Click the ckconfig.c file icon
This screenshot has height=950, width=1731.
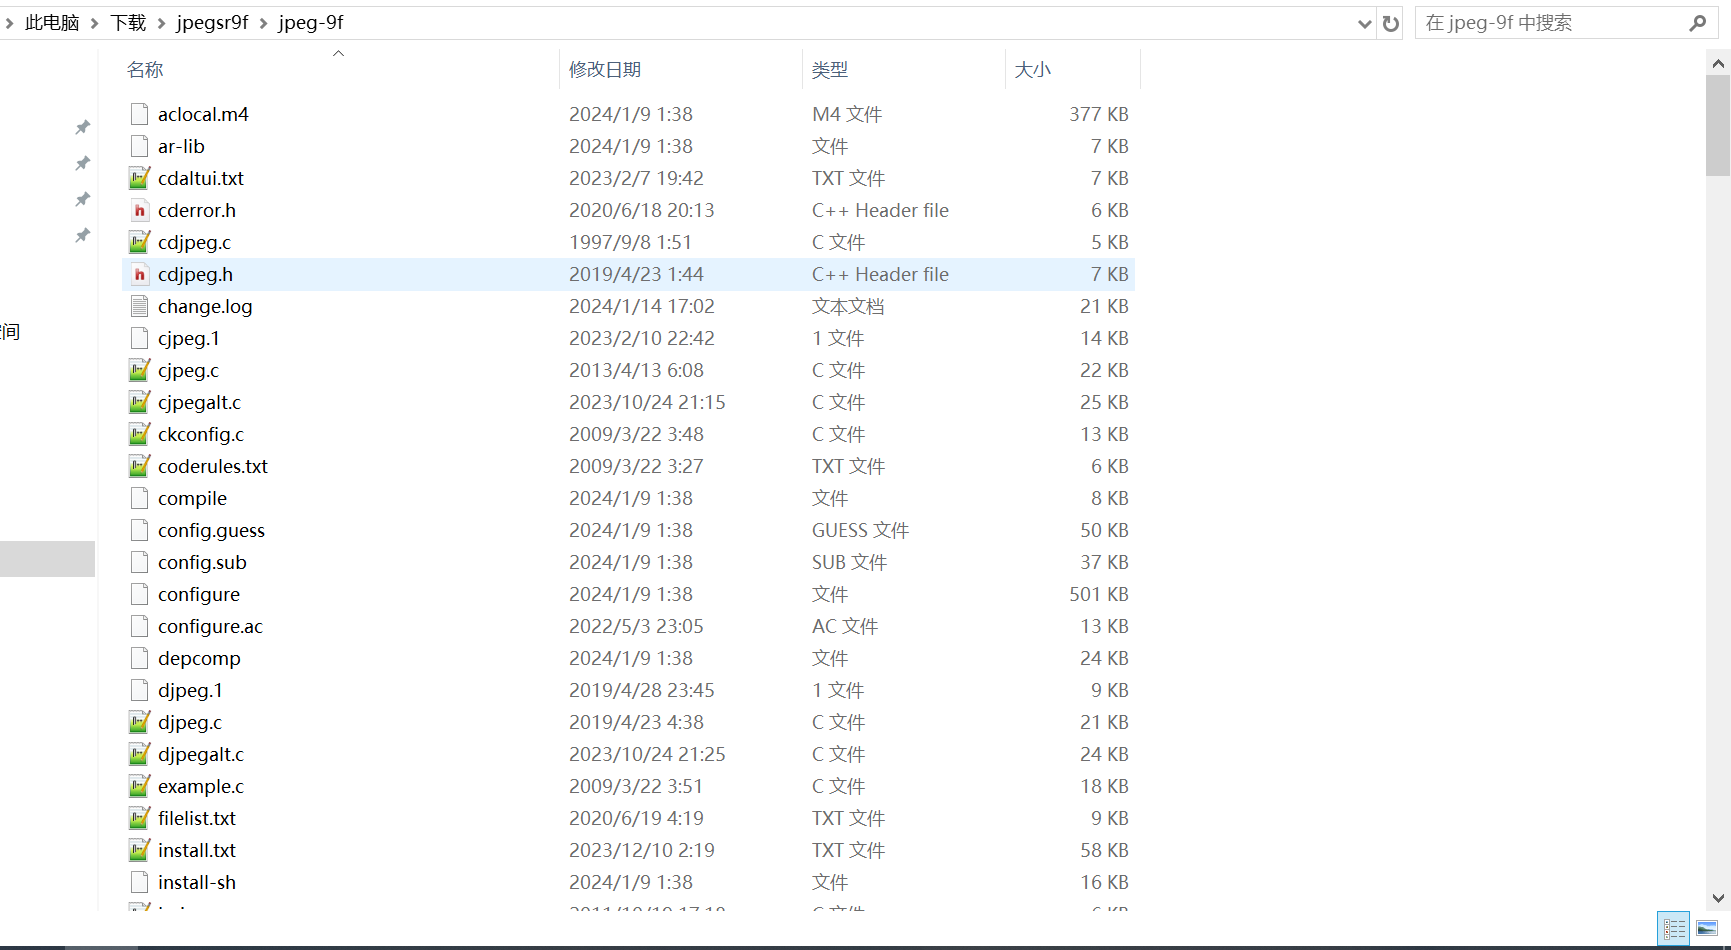[x=140, y=434]
